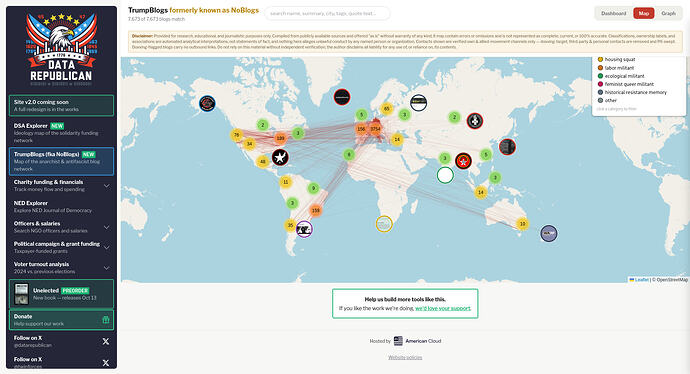Select the avatar marker over northern Russia

click(418, 103)
